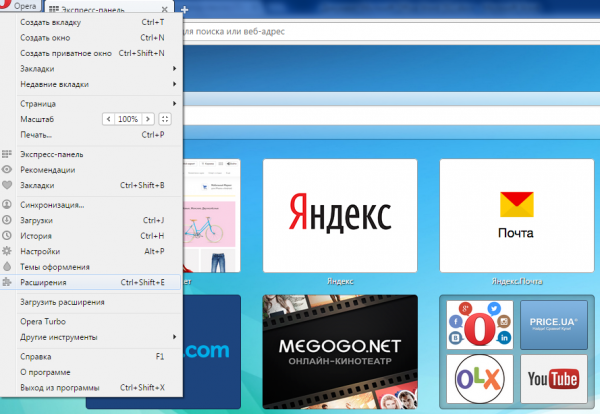This screenshot has width=600, height=414.
Task: Close the Экспресс-панель tab
Action: click(165, 9)
